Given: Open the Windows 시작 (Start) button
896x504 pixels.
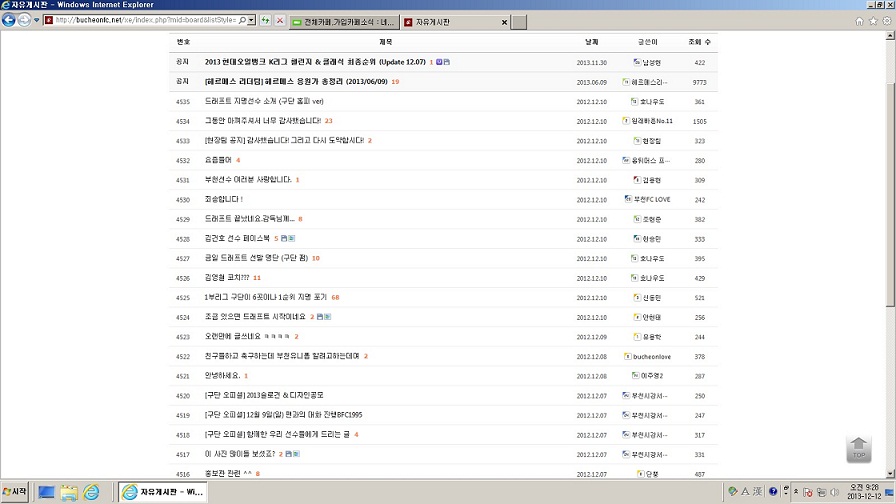Looking at the screenshot, I should (15, 492).
